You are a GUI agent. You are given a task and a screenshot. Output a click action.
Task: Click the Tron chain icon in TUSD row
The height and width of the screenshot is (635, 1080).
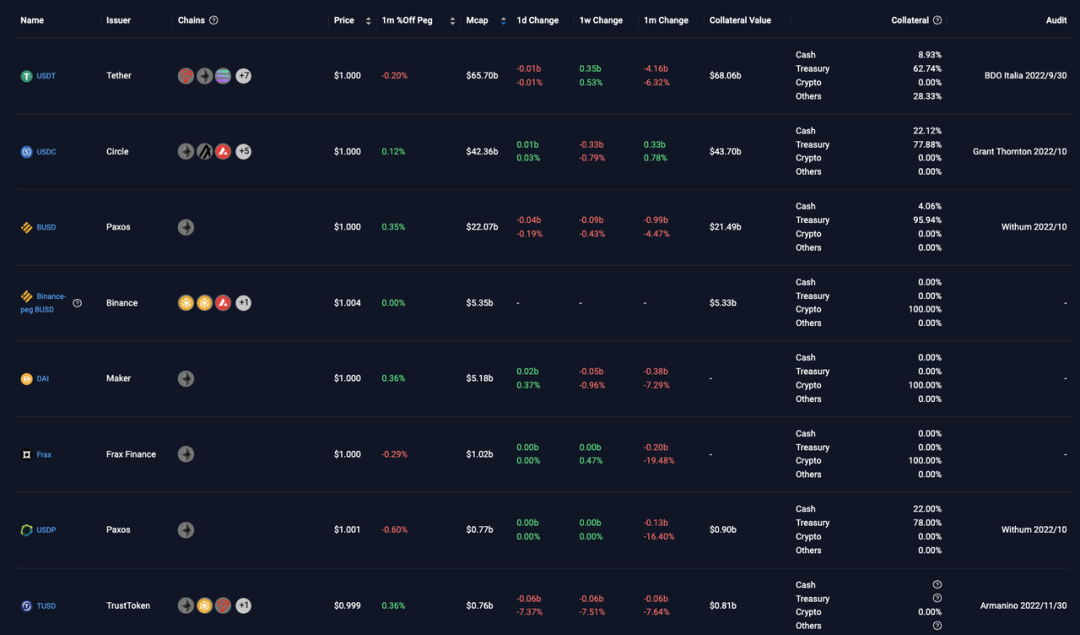tap(223, 606)
